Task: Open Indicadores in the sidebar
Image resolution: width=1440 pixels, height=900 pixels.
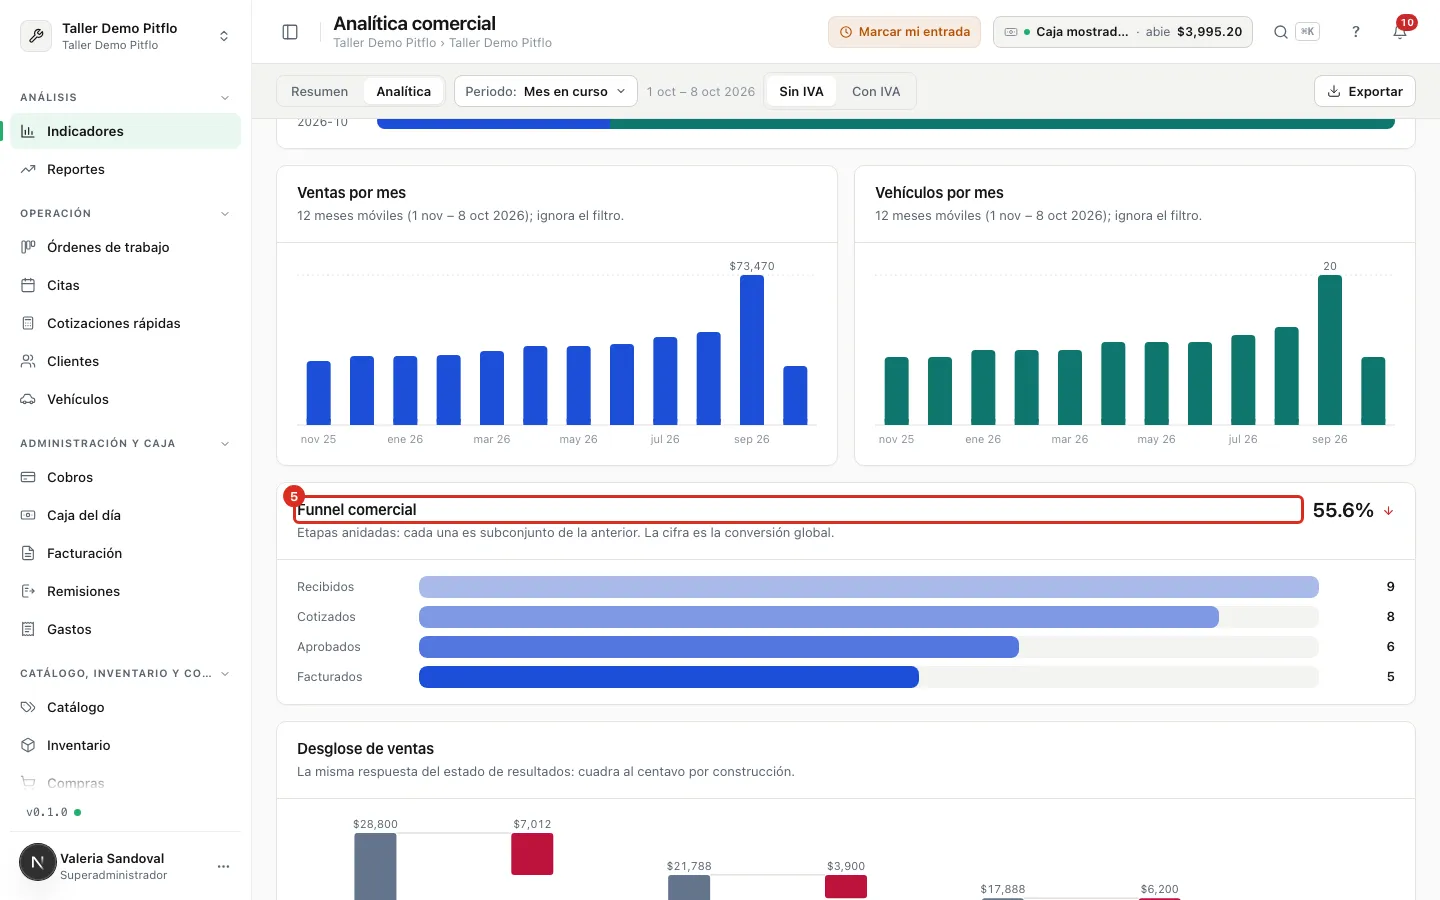Action: (x=125, y=131)
